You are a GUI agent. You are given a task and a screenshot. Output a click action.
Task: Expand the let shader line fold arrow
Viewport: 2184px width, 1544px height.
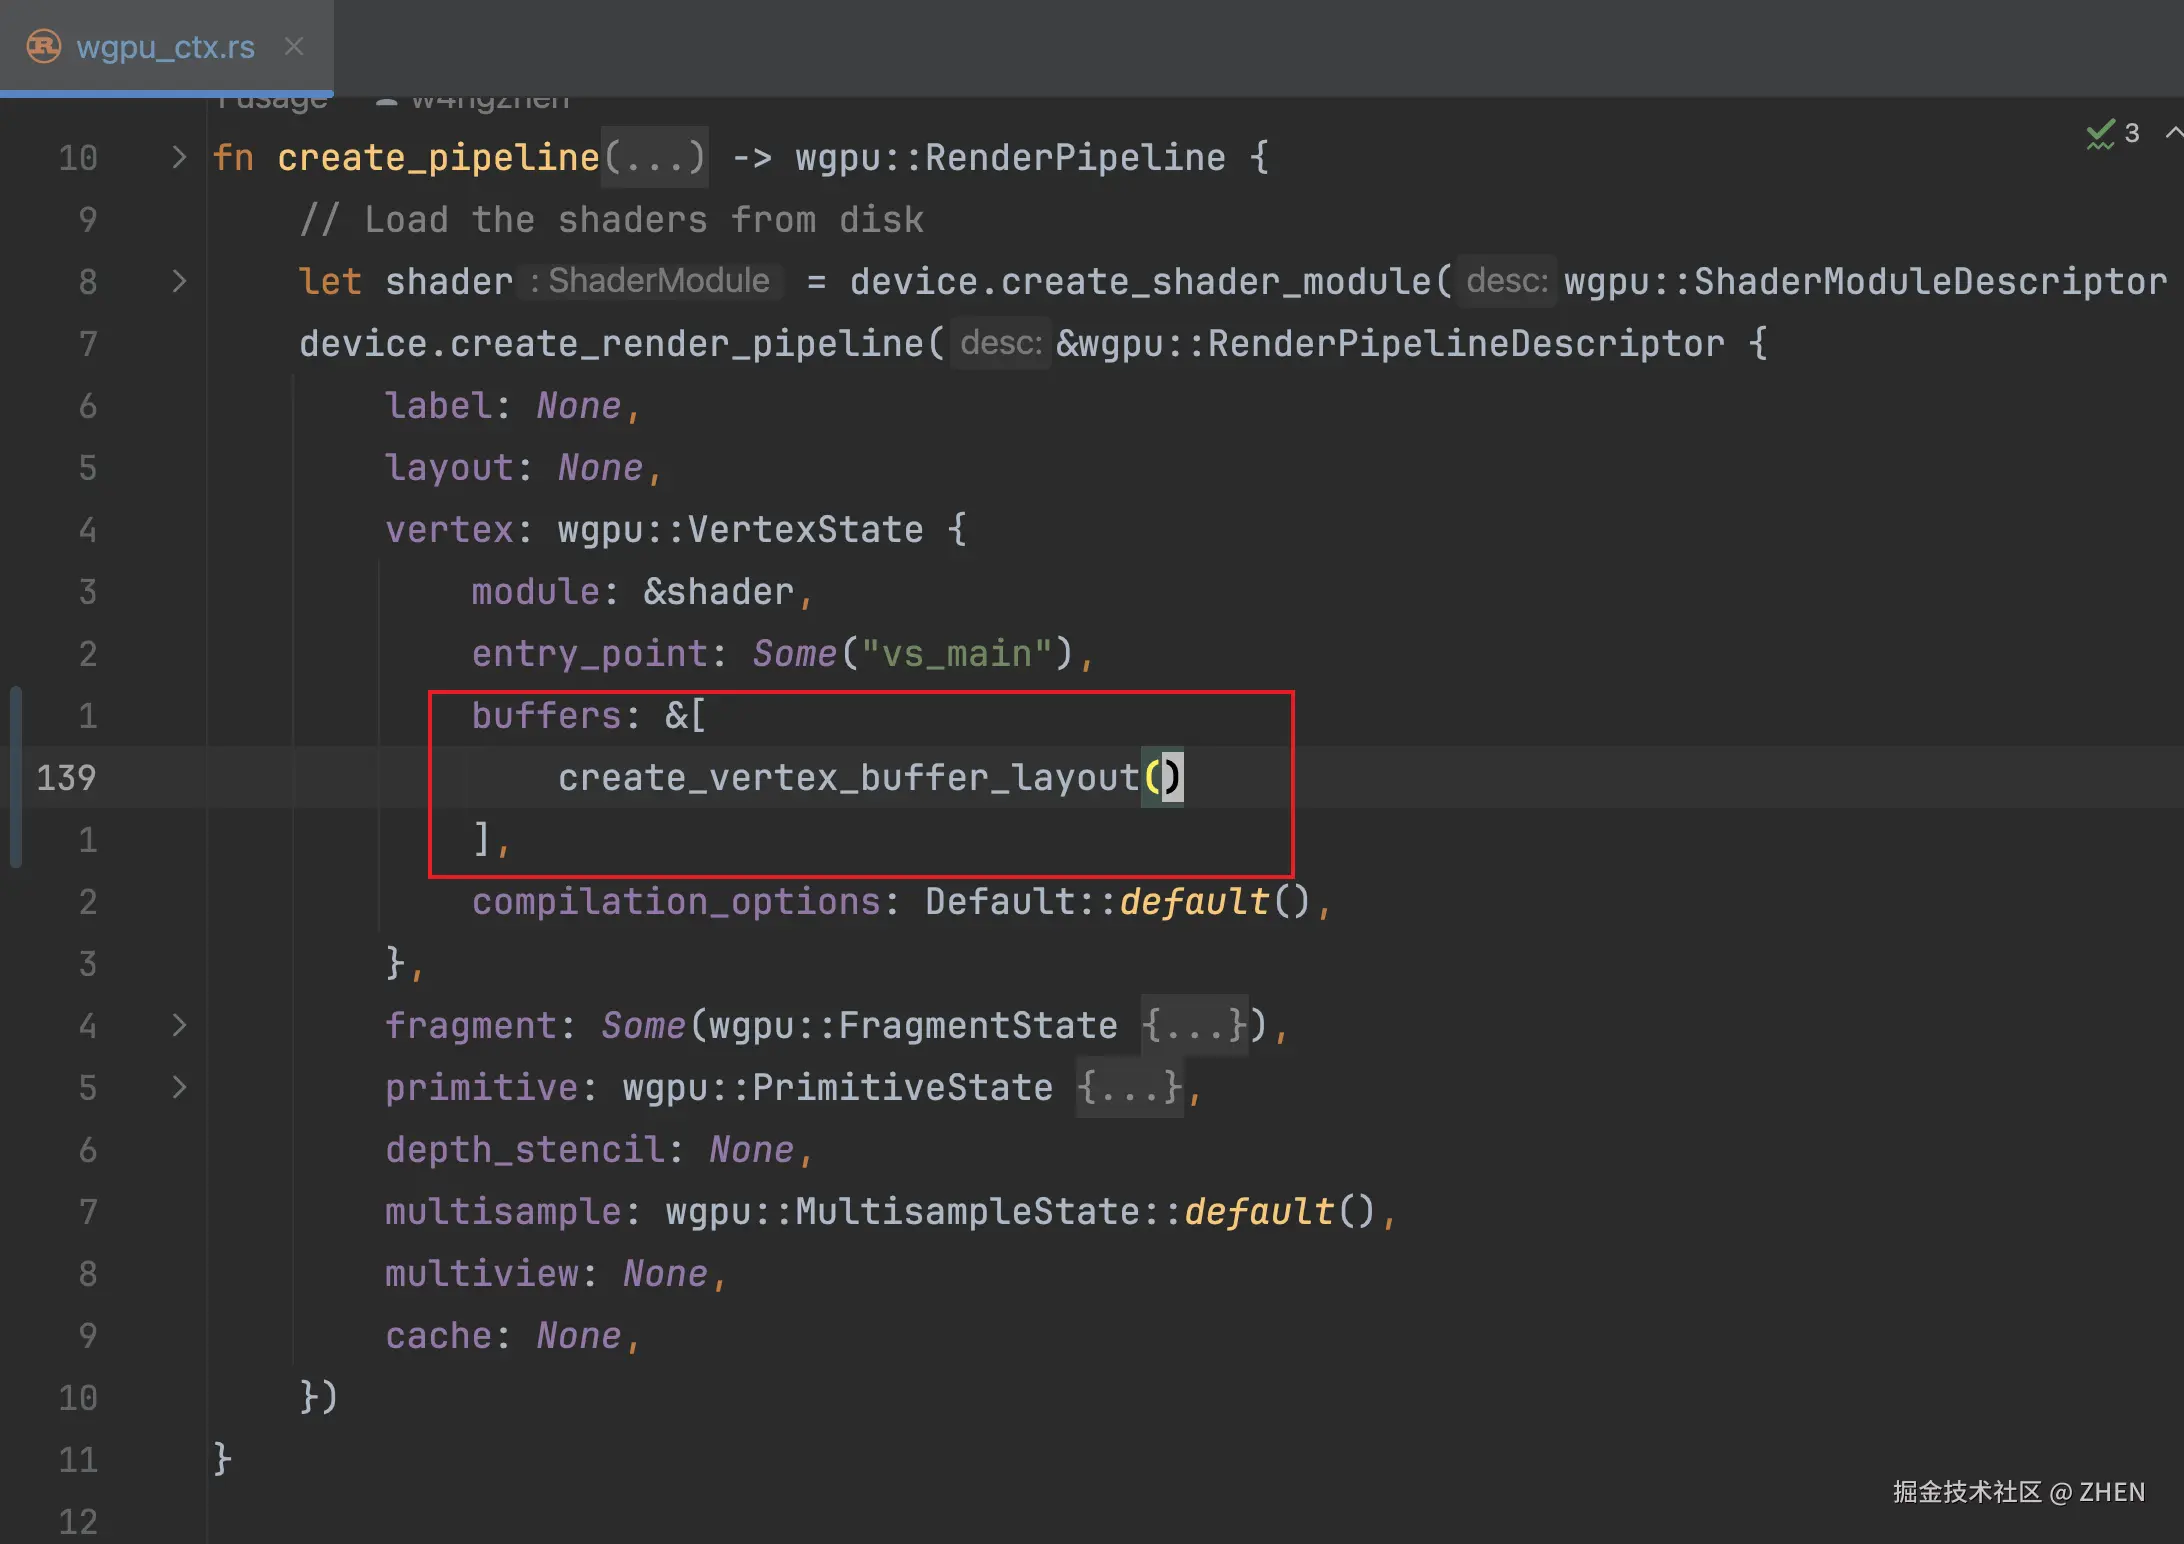[179, 282]
